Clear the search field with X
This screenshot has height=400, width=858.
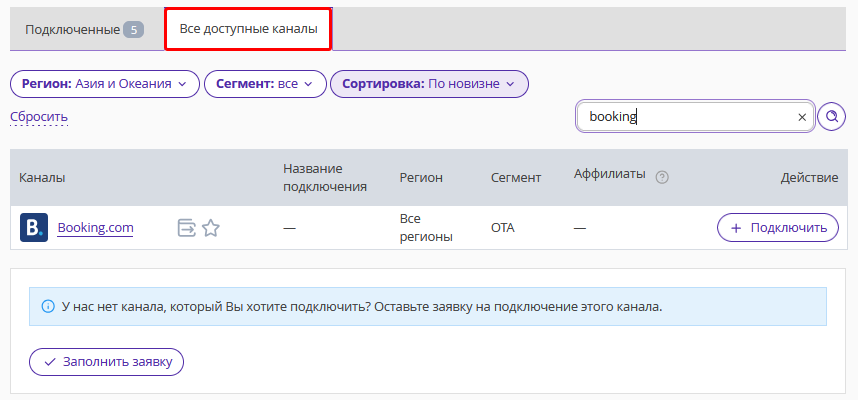(802, 117)
